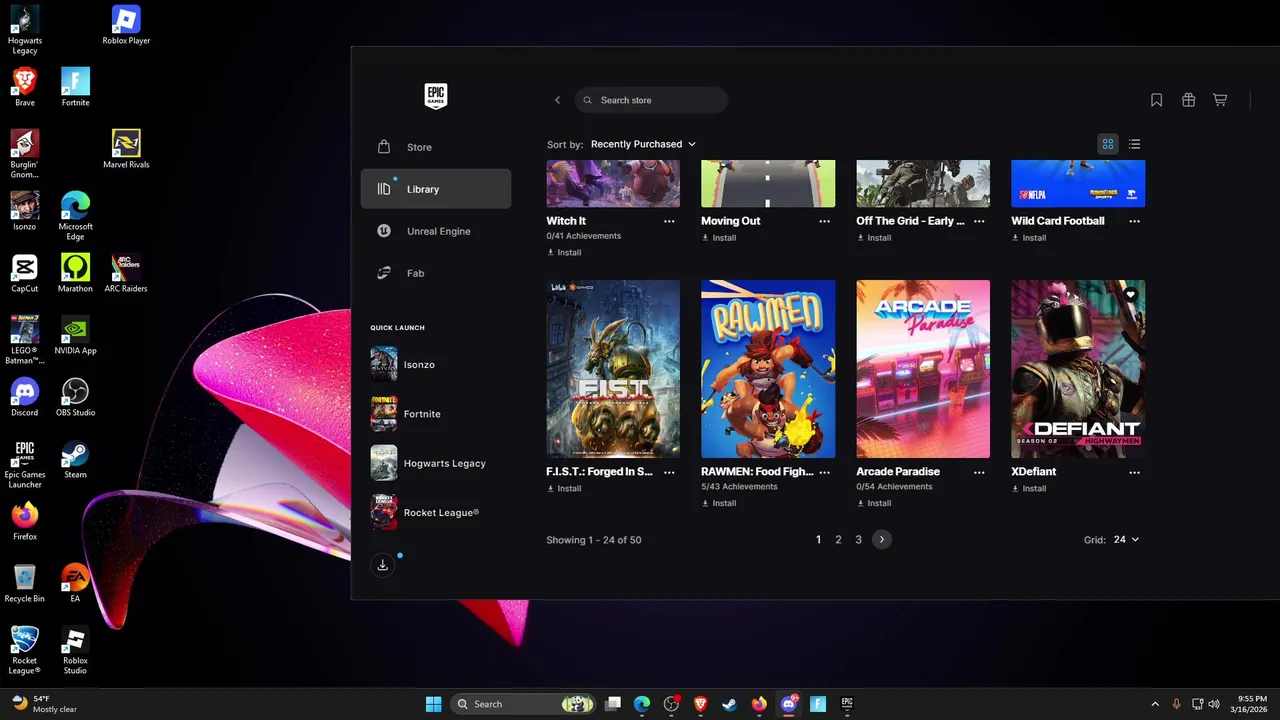The image size is (1280, 720).
Task: Open the wishlist bookmark icon
Action: 1156,100
